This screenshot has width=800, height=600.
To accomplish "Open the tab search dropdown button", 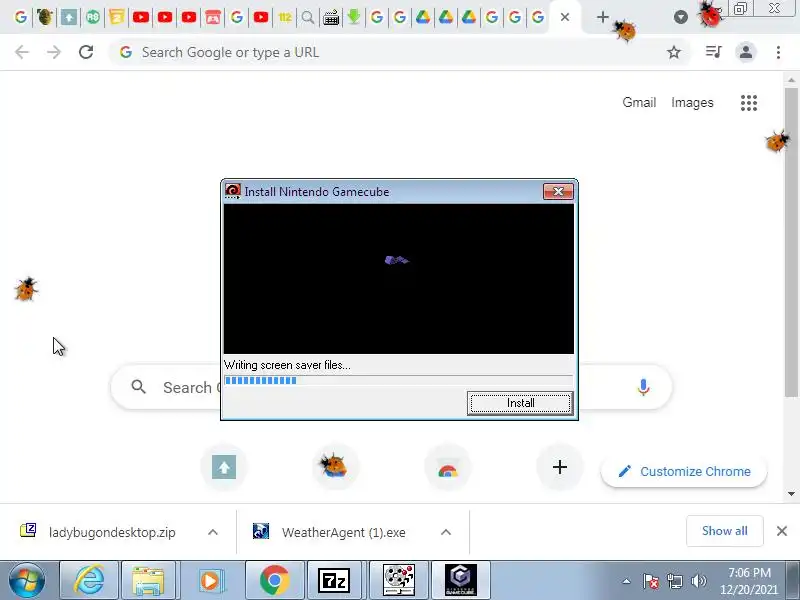I will [x=680, y=17].
